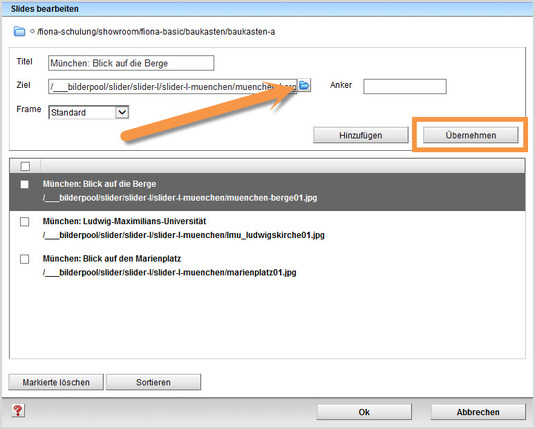Click the Übernehmen button
Image resolution: width=535 pixels, height=429 pixels.
(x=471, y=135)
